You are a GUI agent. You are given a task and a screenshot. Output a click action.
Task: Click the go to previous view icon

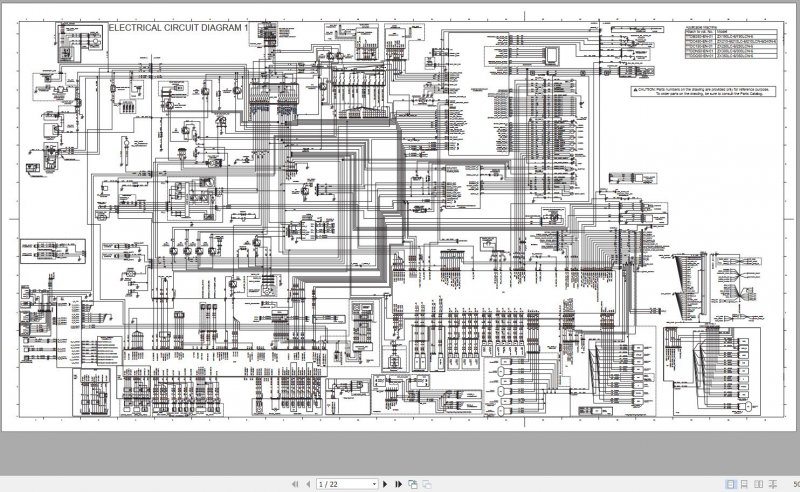tap(413, 484)
